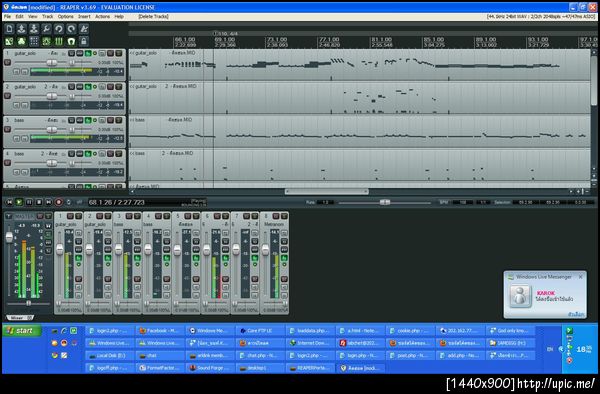
Task: Open the View menu
Action: [x=33, y=16]
